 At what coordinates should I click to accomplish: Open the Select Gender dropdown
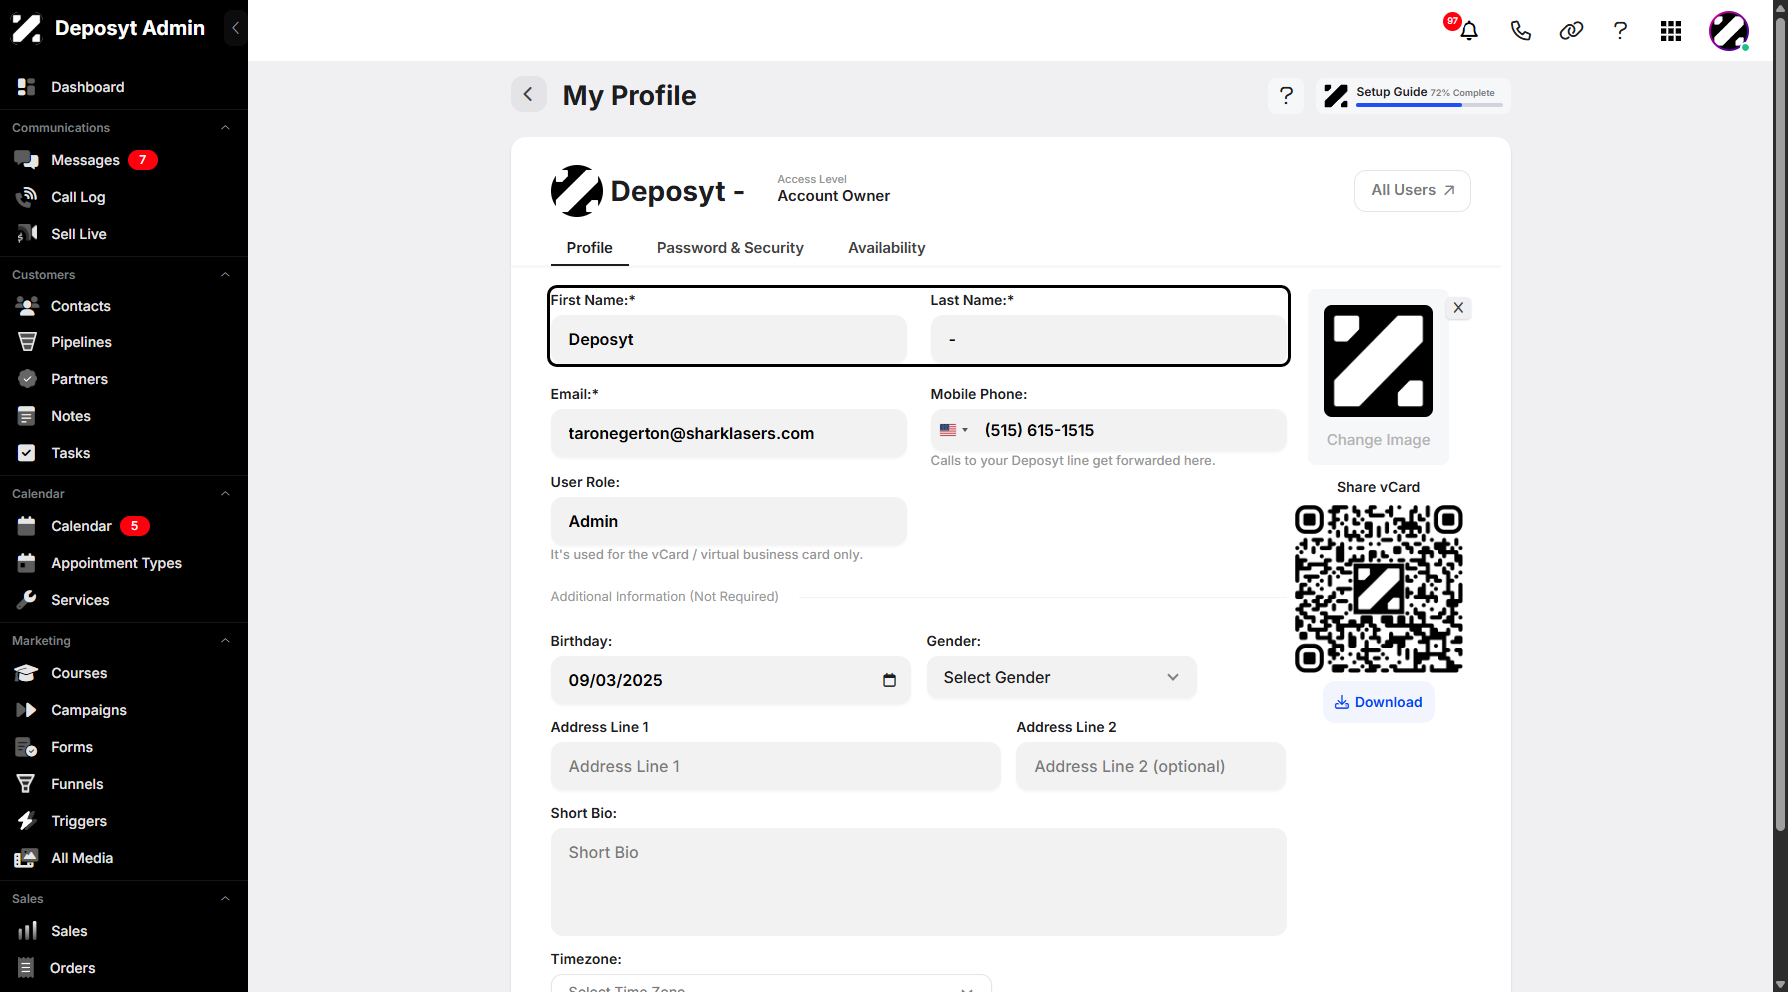pyautogui.click(x=1061, y=678)
